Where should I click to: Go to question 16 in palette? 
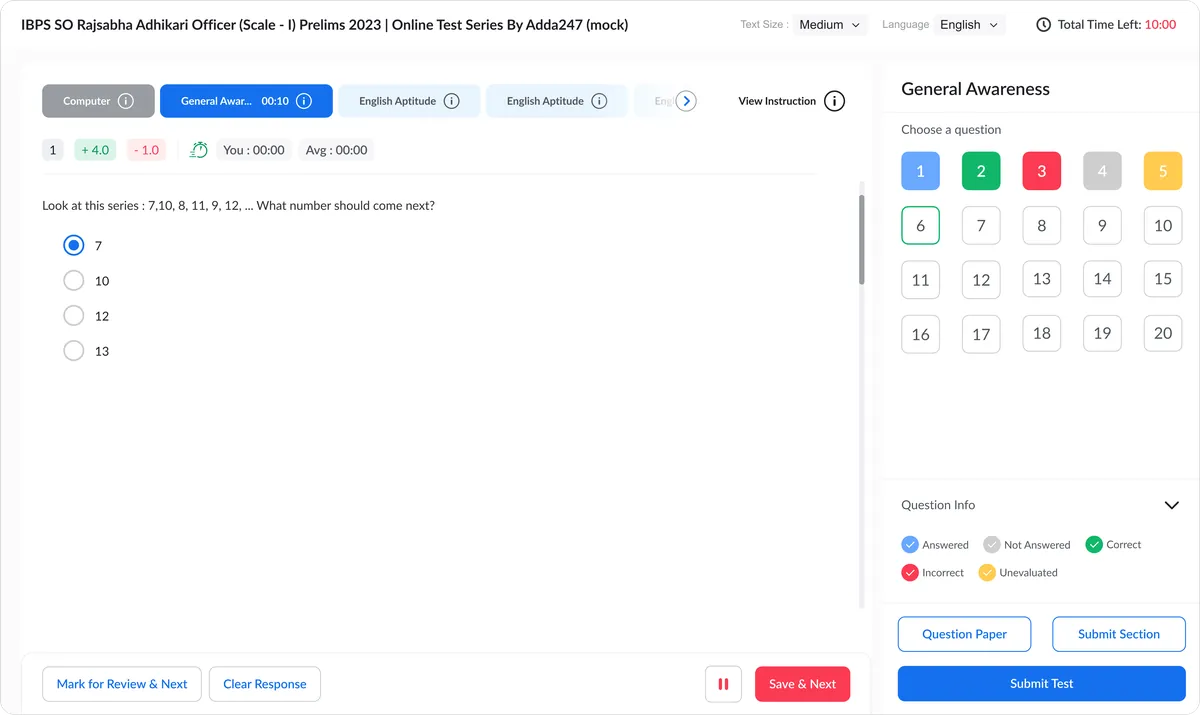(x=920, y=333)
